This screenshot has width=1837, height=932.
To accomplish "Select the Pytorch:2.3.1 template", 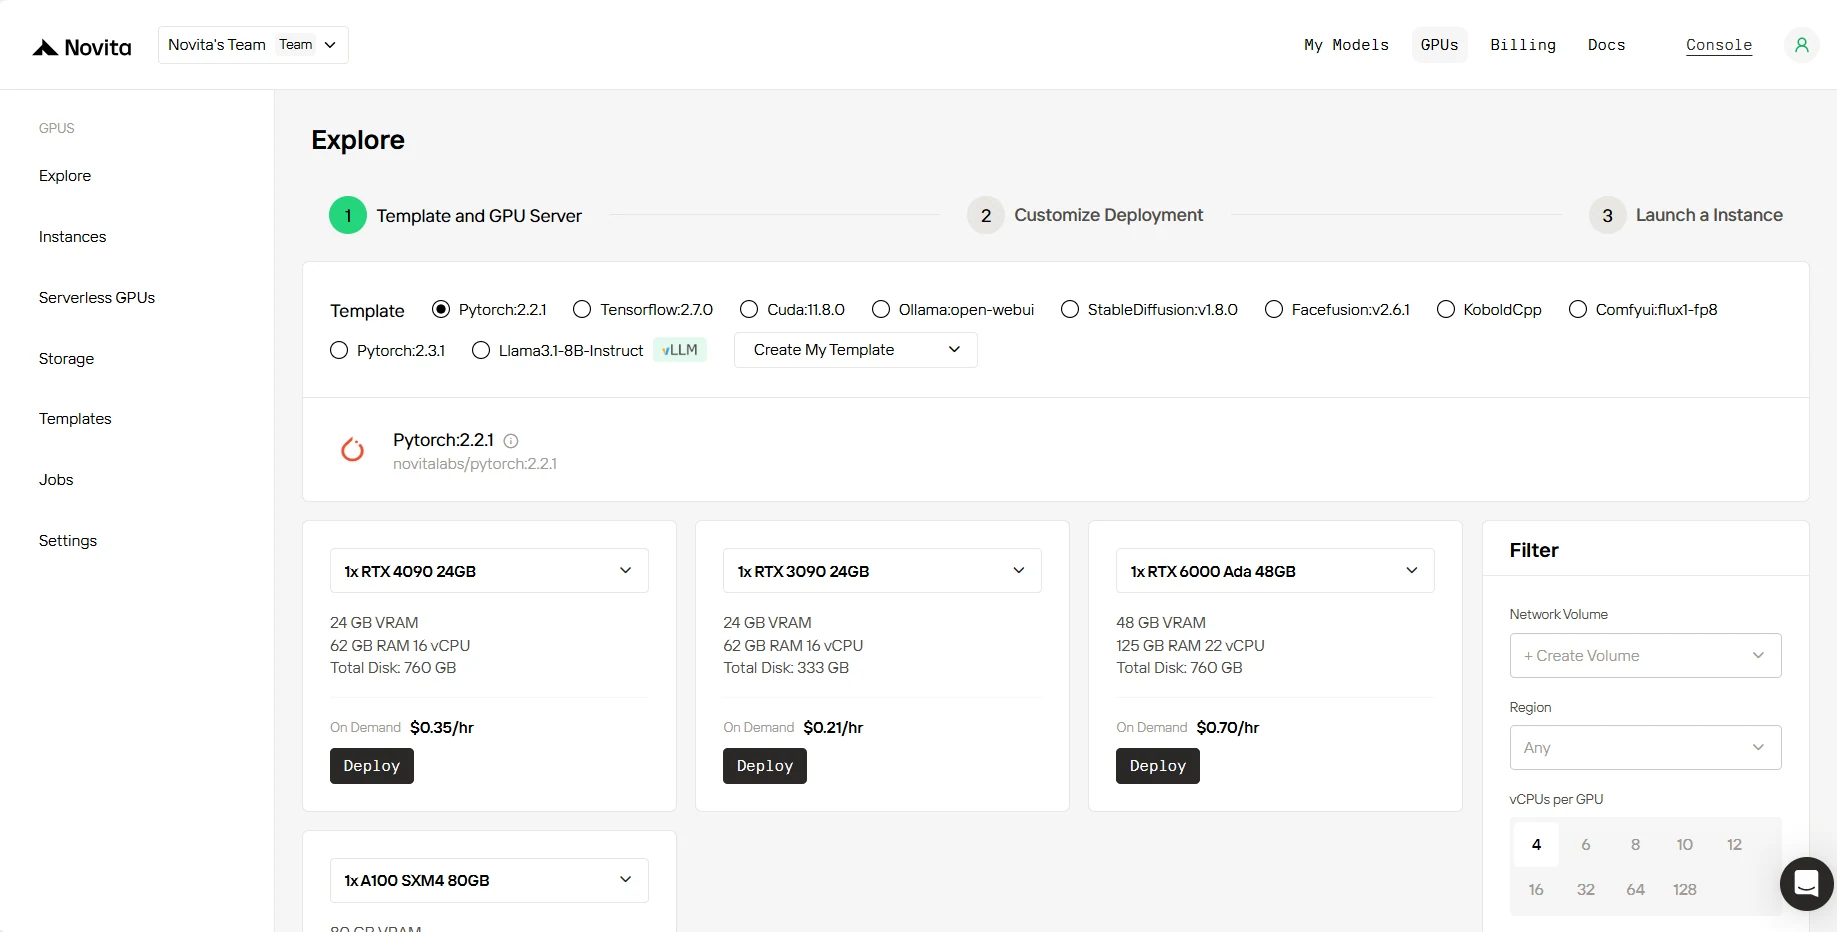I will point(339,350).
